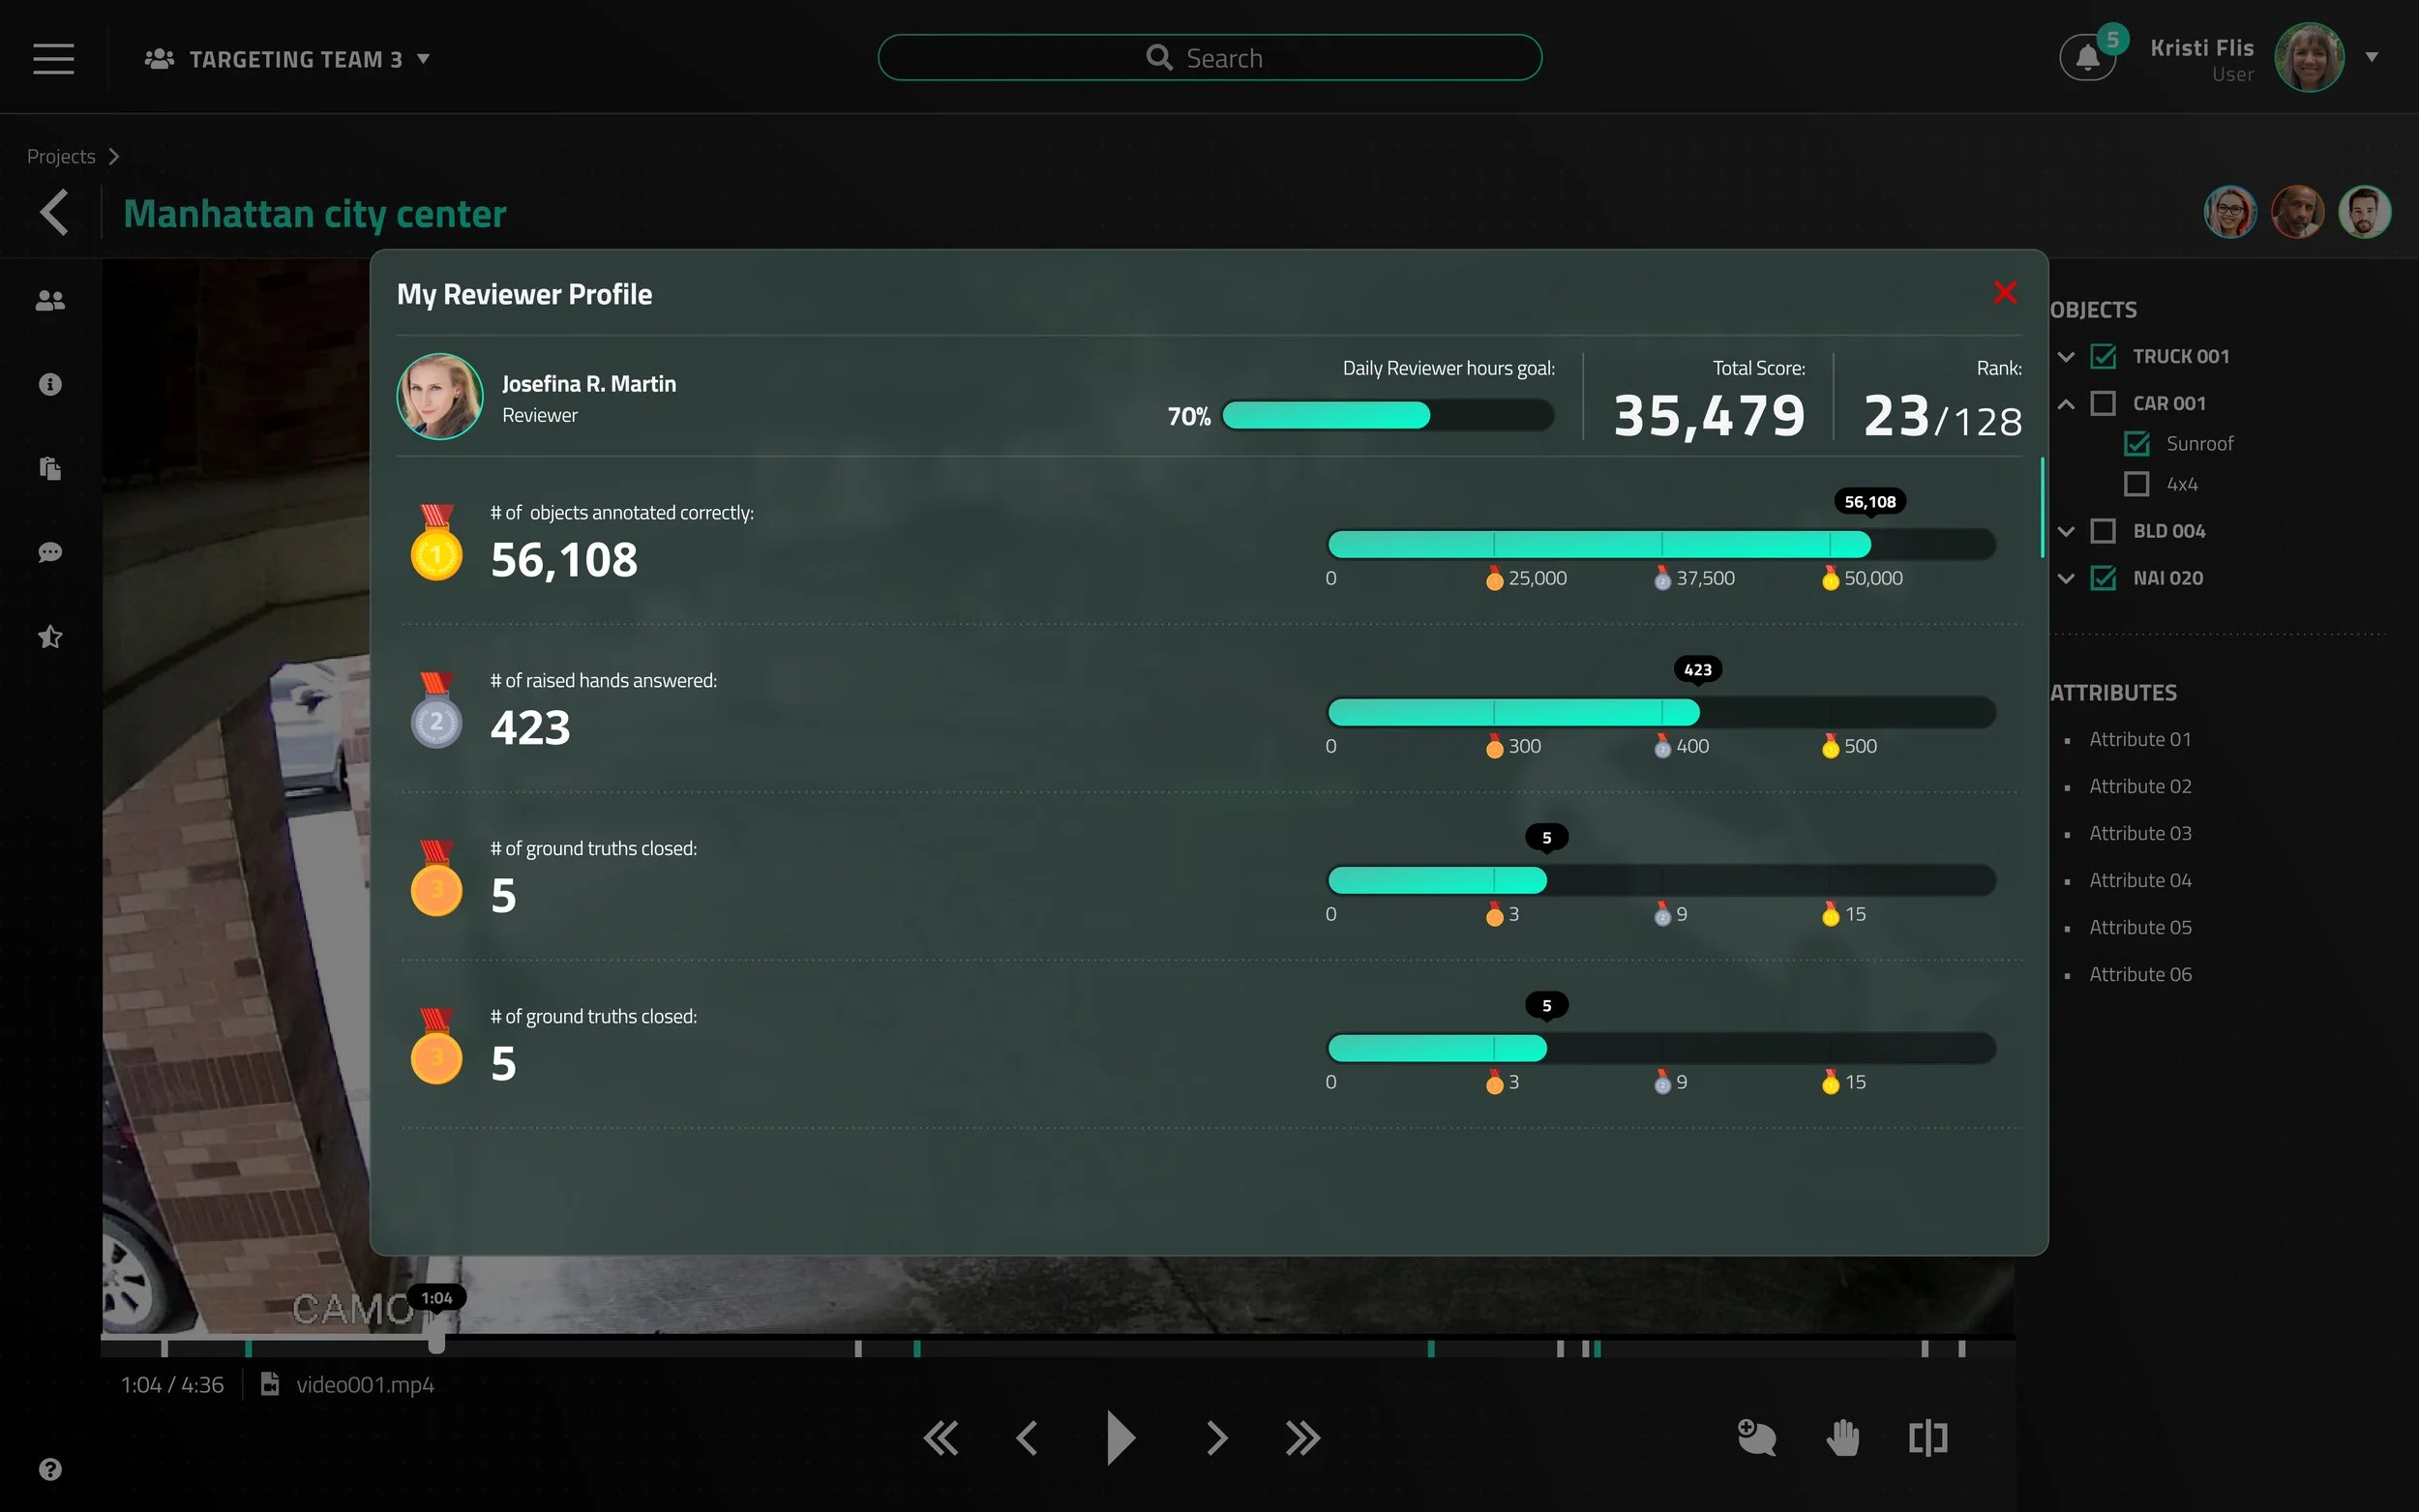Open the hamburger navigation menu

click(x=52, y=58)
